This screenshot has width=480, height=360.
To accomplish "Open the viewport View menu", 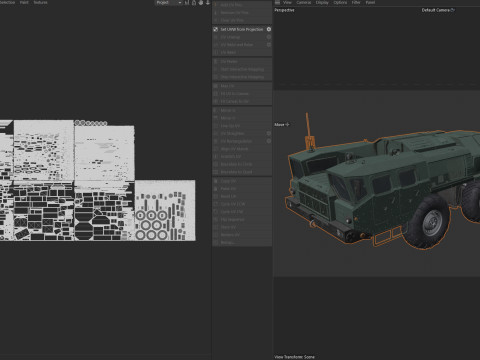I will [287, 2].
